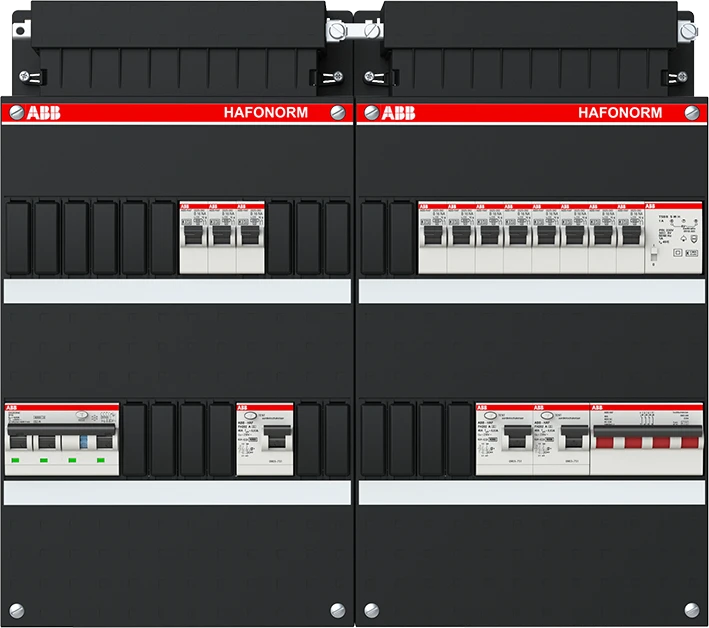The width and height of the screenshot is (709, 628).
Task: Toggle the first breaker in the upper left group
Action: pyautogui.click(x=194, y=236)
